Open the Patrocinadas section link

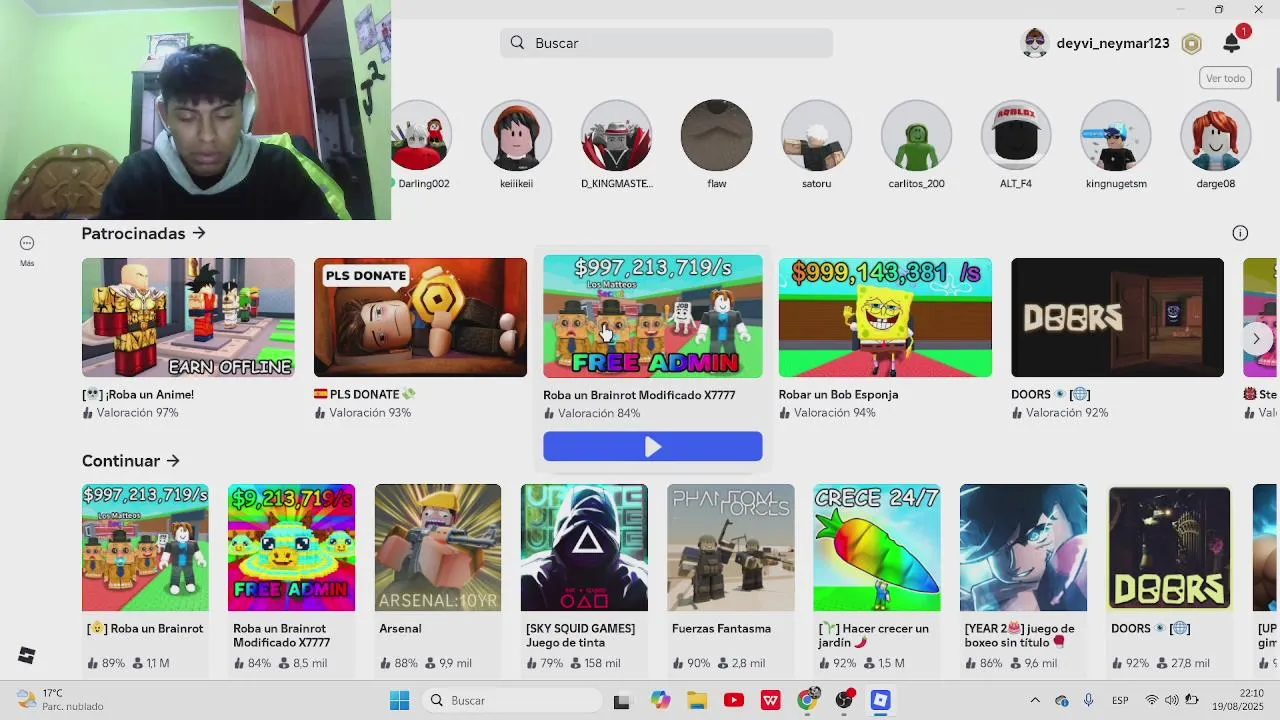(x=143, y=233)
